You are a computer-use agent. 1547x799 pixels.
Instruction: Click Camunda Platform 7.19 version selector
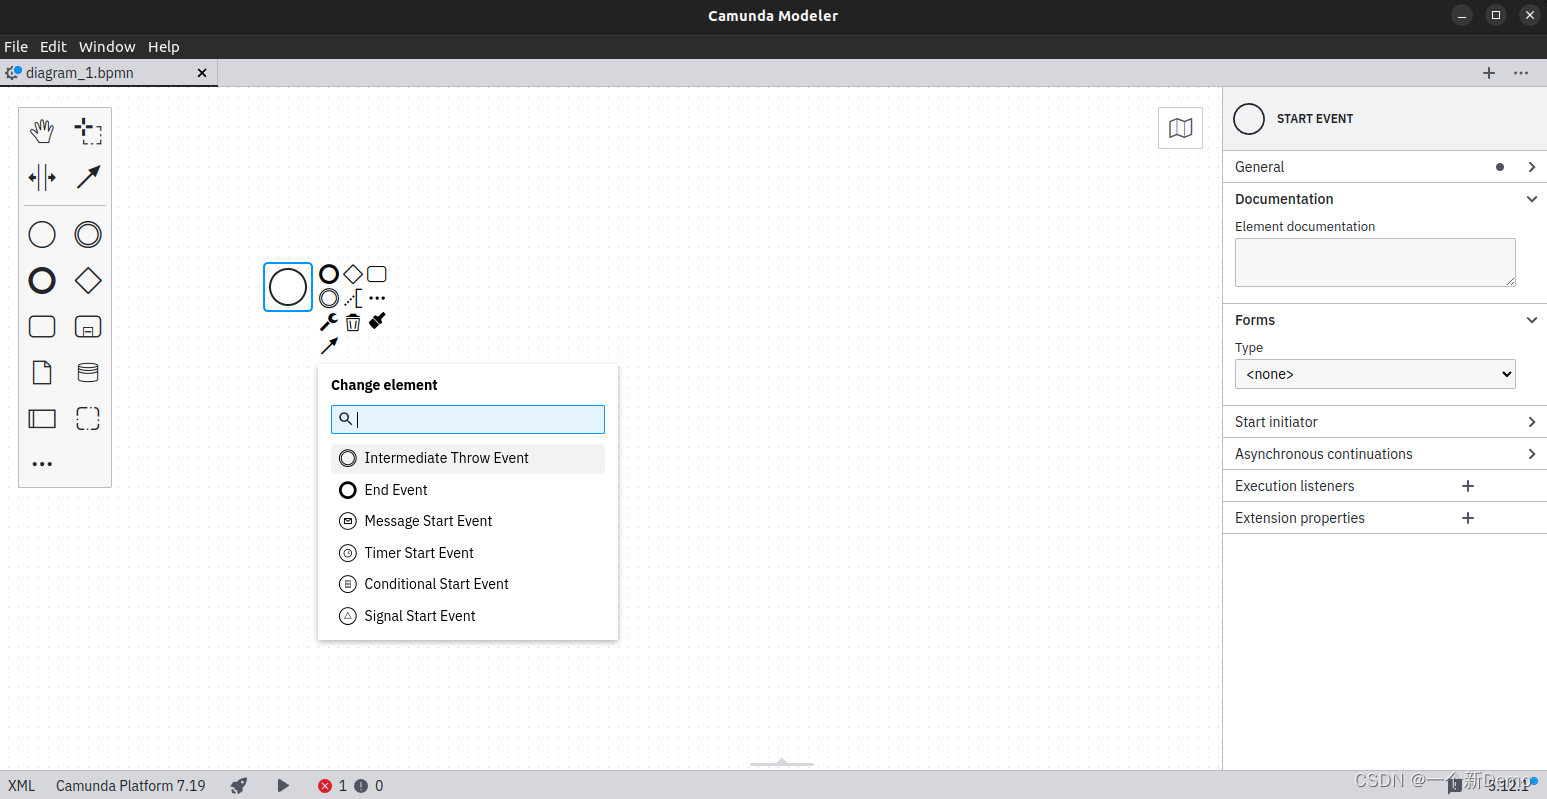tap(131, 786)
